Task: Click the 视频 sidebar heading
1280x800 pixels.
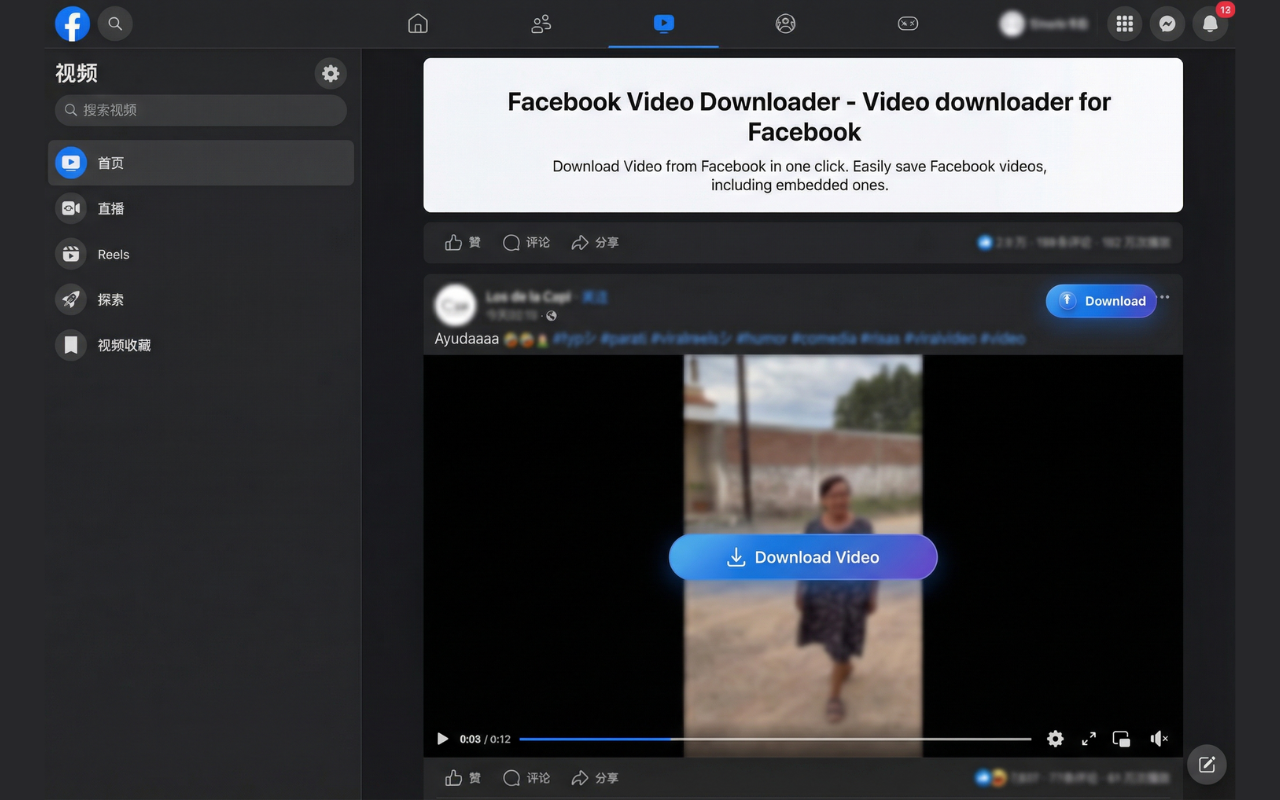Action: point(76,73)
